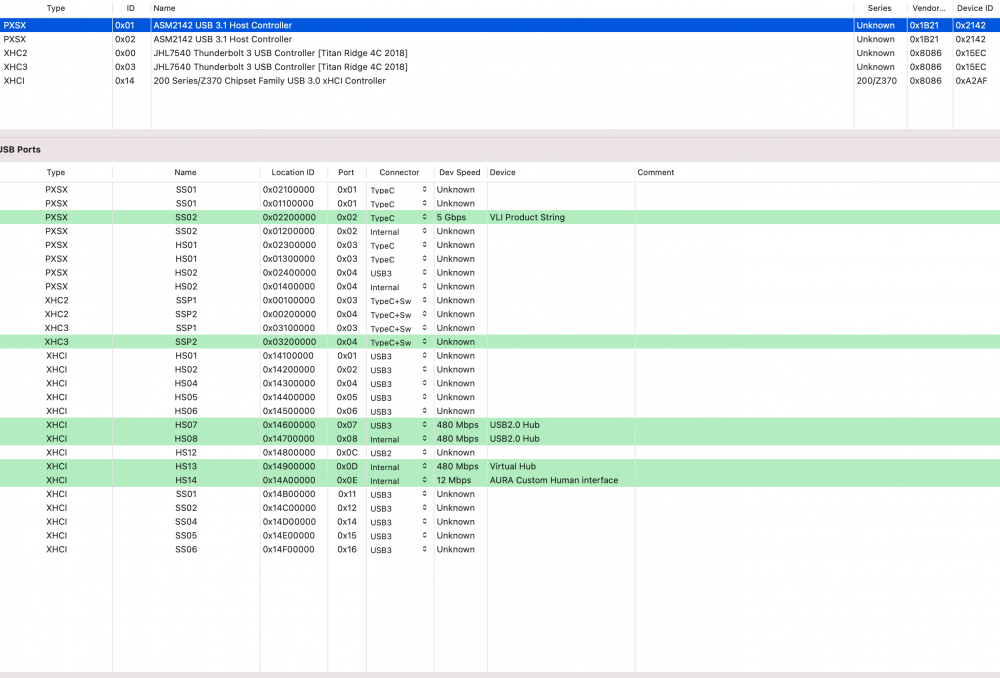1000x678 pixels.
Task: Open connector dropdown for HS14 AURA row
Action: point(399,480)
